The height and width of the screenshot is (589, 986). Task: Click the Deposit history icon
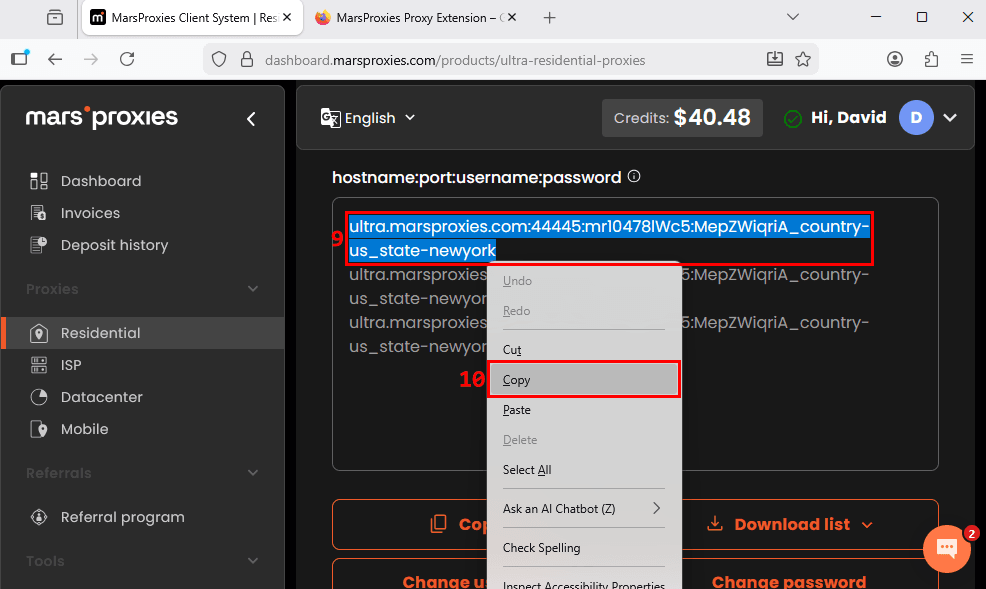39,245
